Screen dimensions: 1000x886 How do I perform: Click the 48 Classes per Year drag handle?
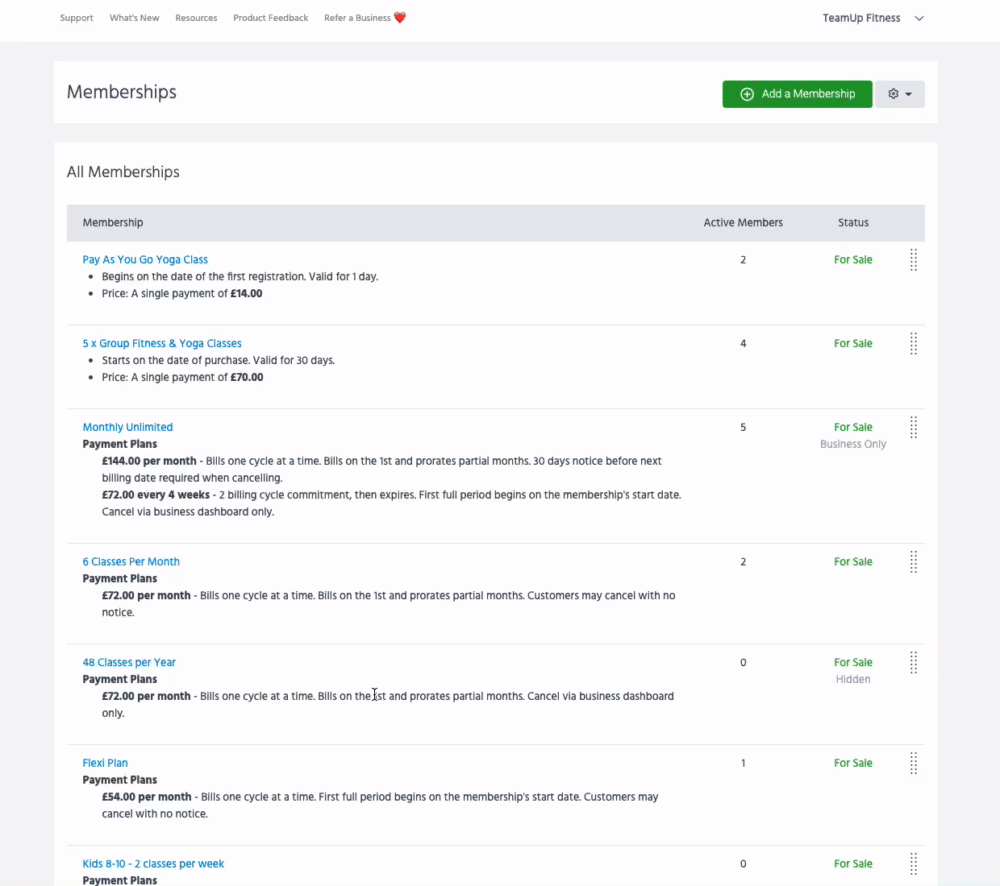(913, 663)
